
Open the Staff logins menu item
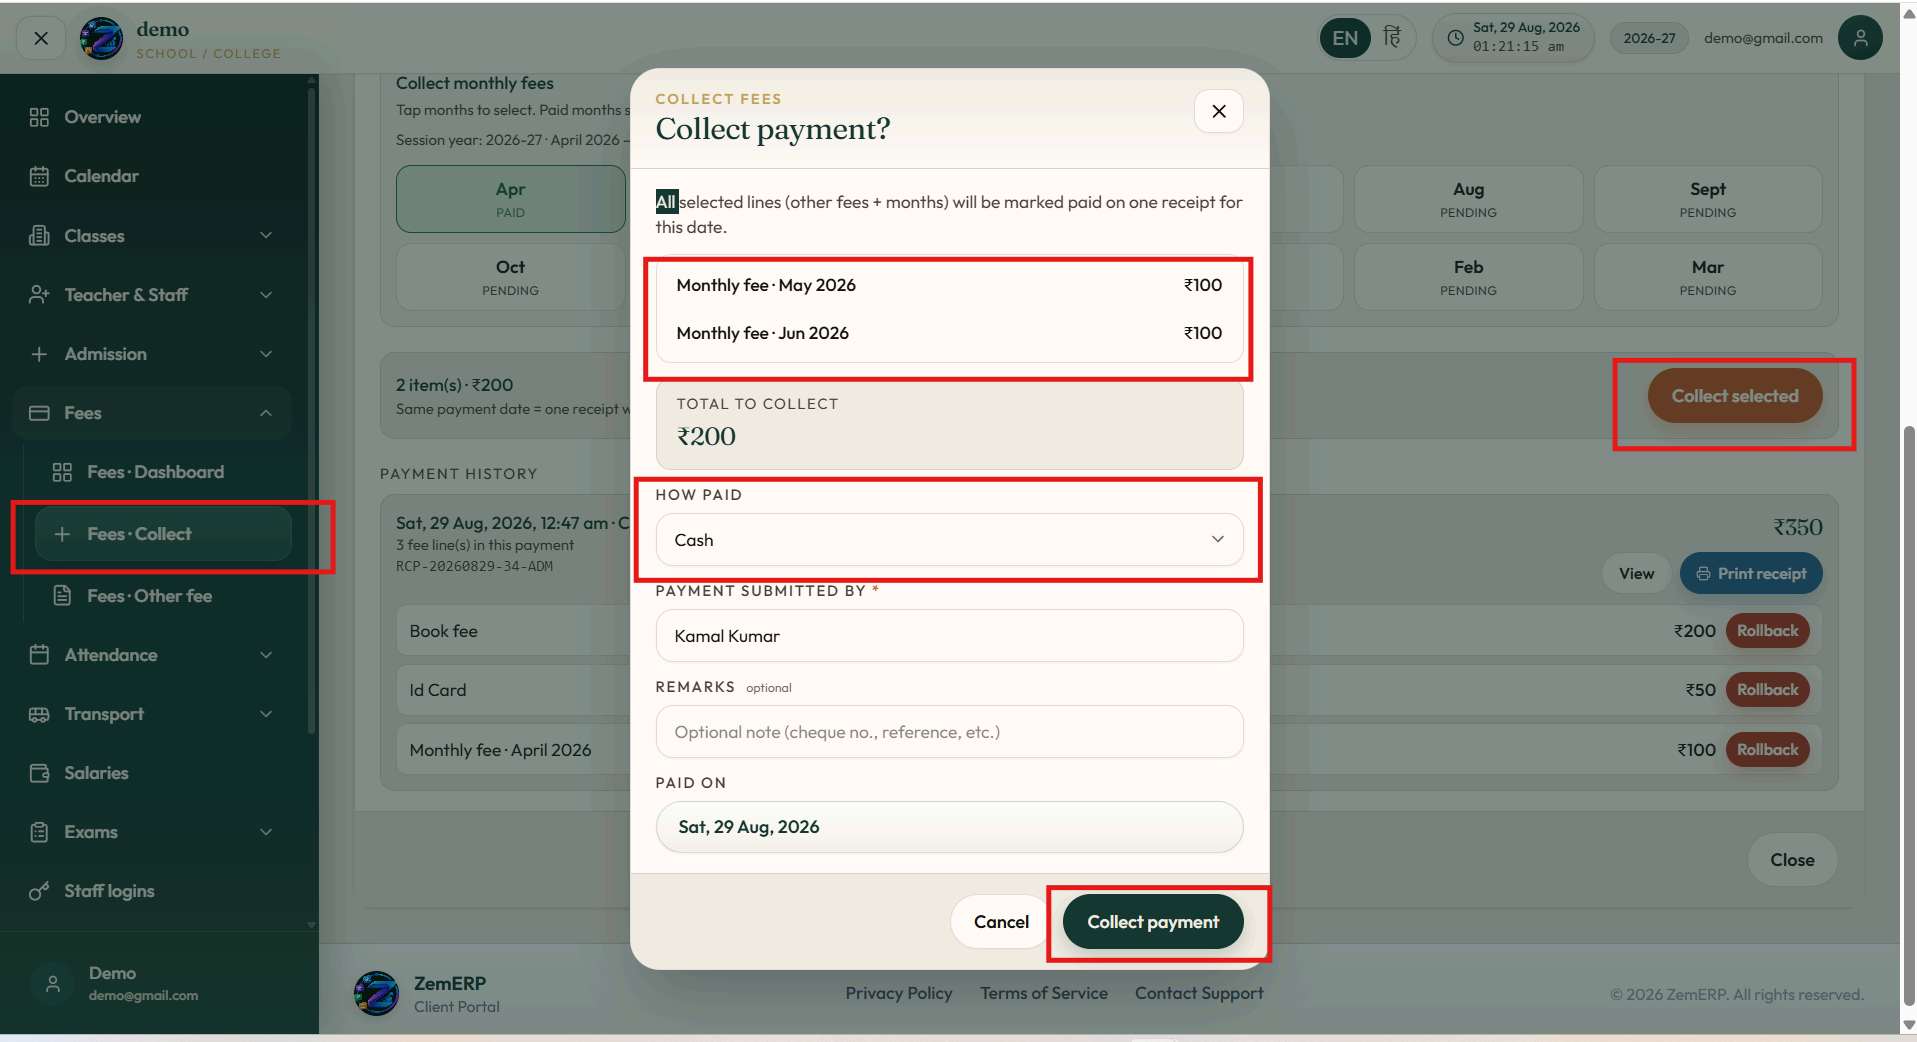[x=152, y=891]
